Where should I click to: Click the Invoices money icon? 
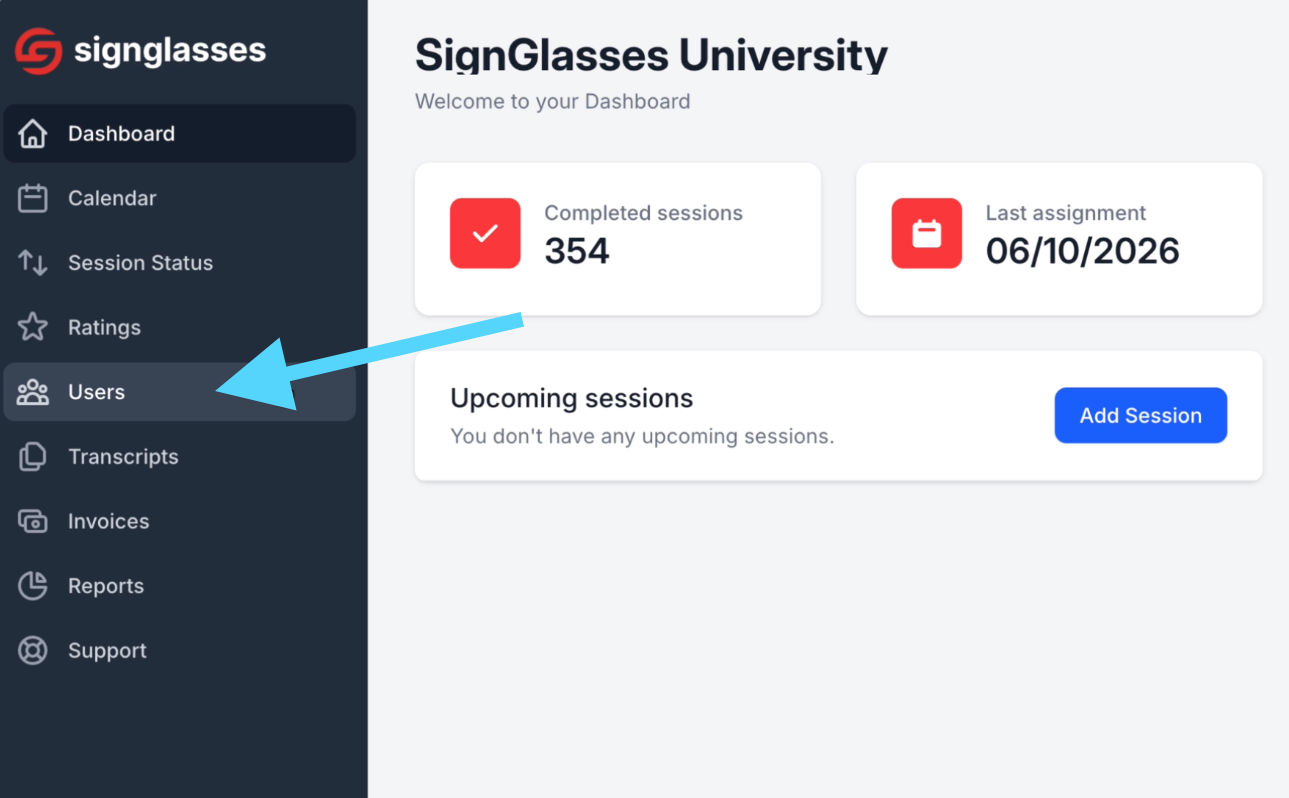click(33, 521)
